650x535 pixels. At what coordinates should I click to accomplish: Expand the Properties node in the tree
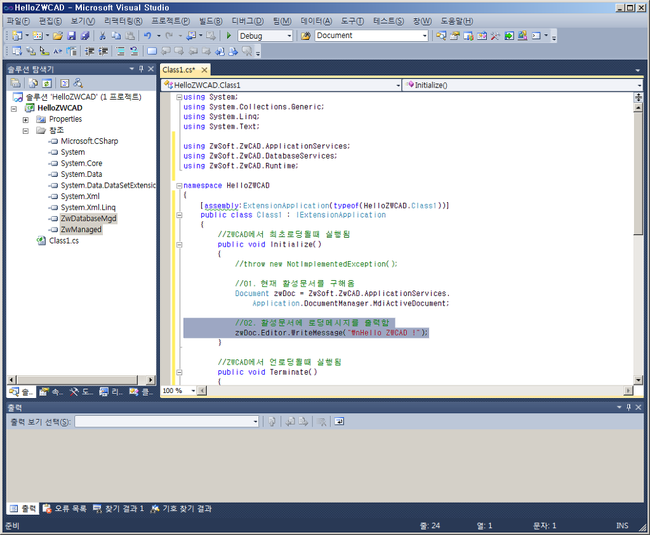[x=26, y=120]
